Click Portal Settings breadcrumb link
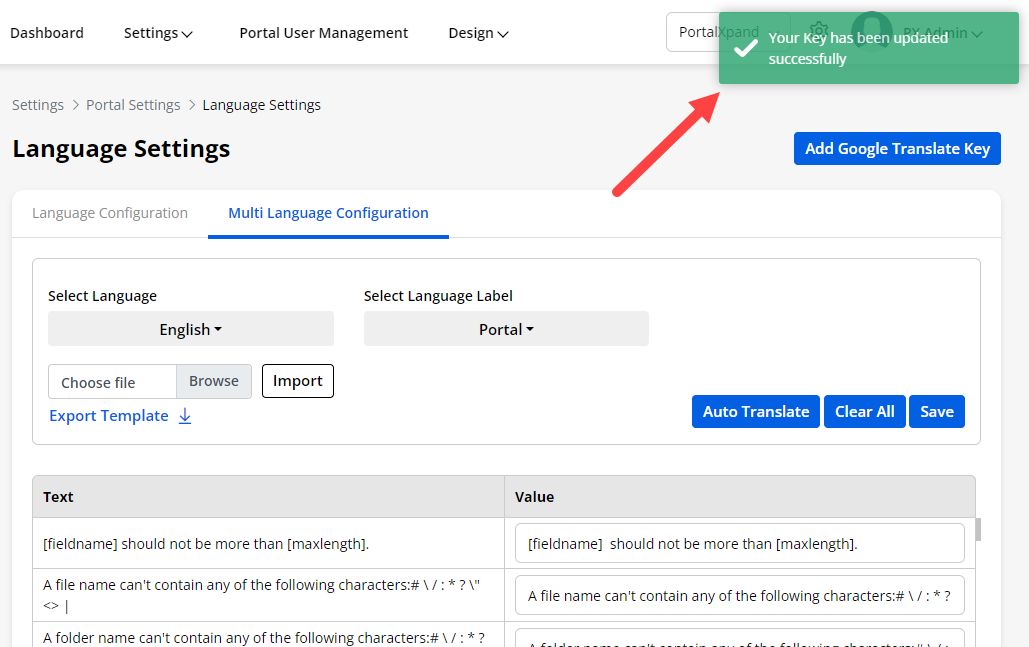 click(x=133, y=105)
